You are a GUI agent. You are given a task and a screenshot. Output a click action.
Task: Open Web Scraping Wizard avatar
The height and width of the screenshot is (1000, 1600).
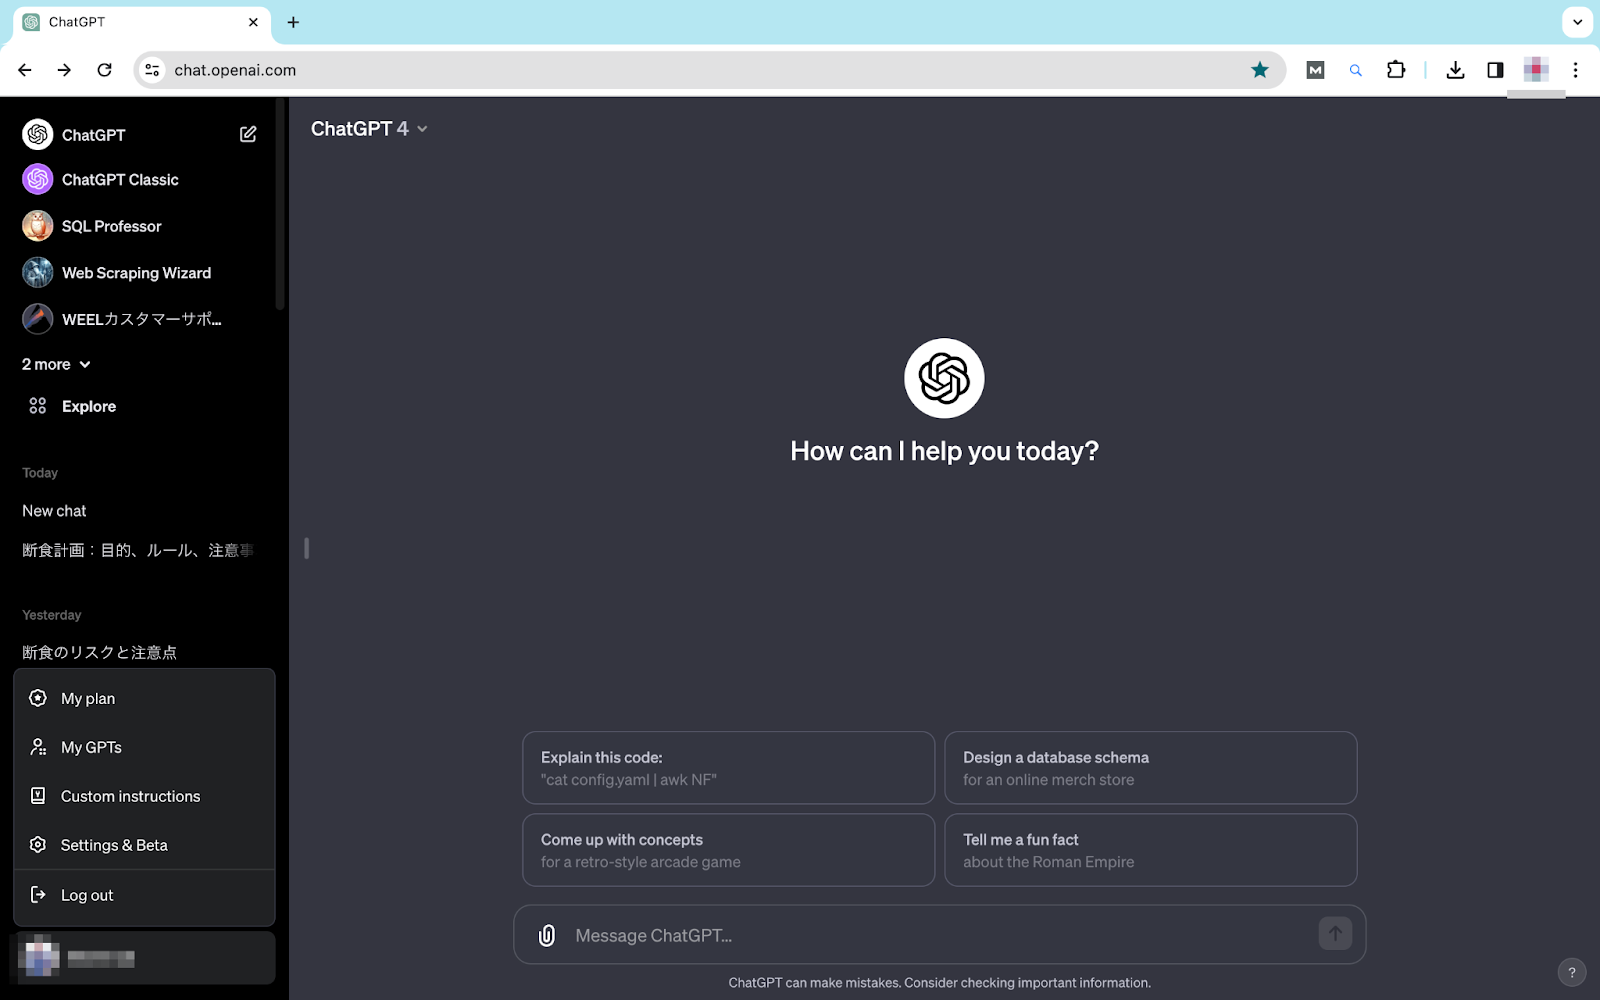38,272
